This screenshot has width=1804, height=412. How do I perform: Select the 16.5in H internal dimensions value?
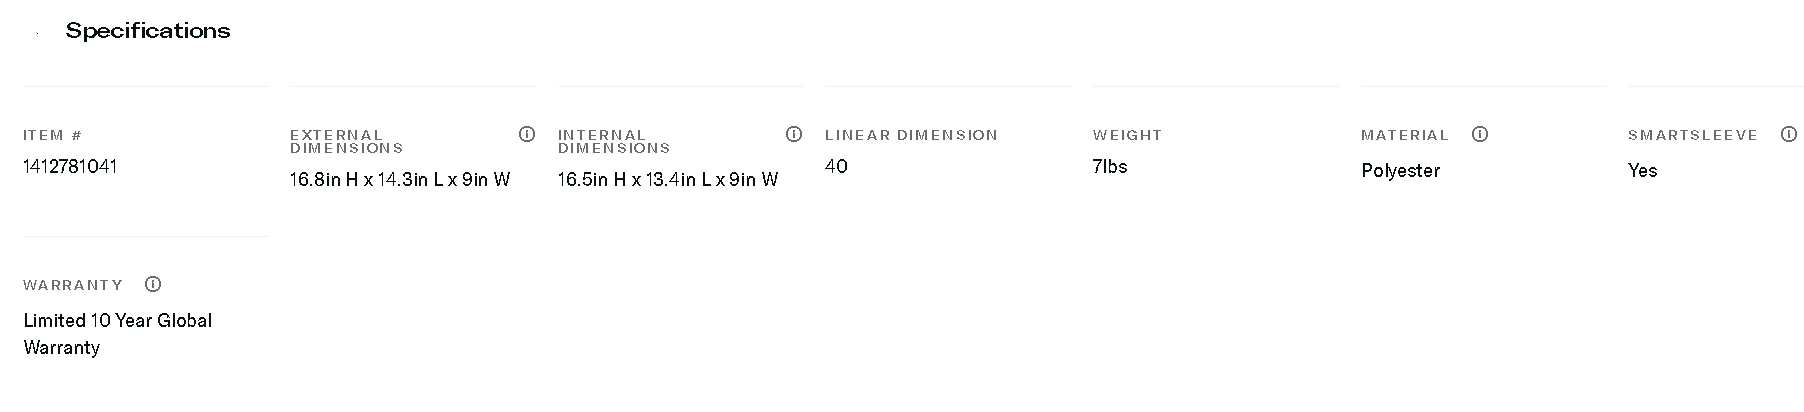668,180
